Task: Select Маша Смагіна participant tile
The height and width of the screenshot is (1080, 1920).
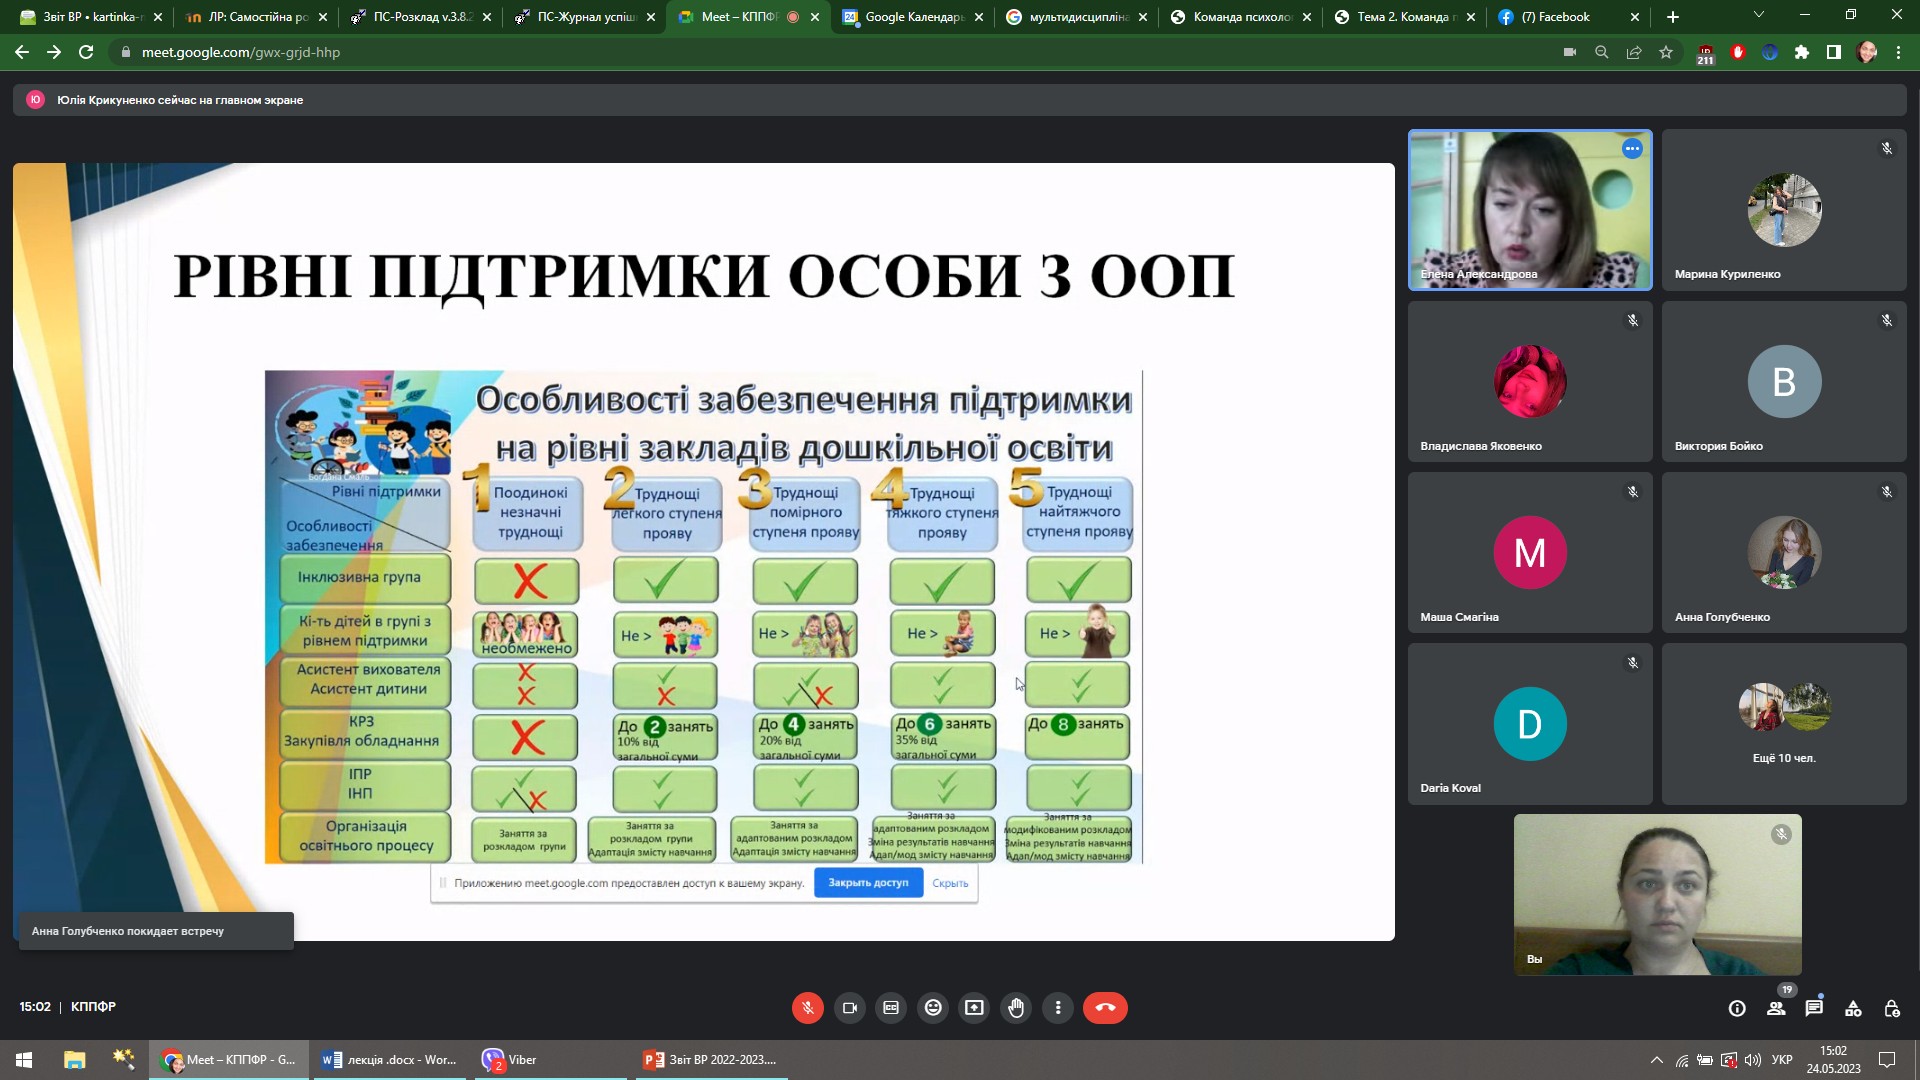Action: point(1530,553)
